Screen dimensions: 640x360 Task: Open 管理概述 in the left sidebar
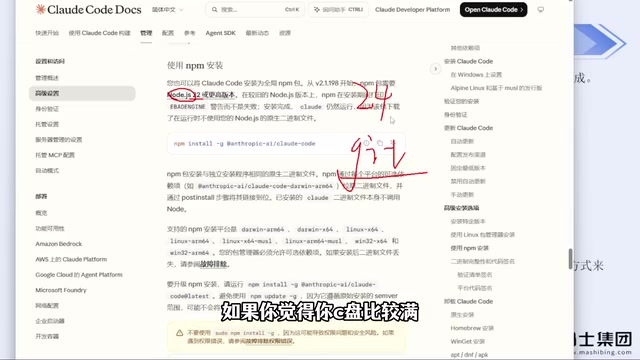tap(47, 78)
